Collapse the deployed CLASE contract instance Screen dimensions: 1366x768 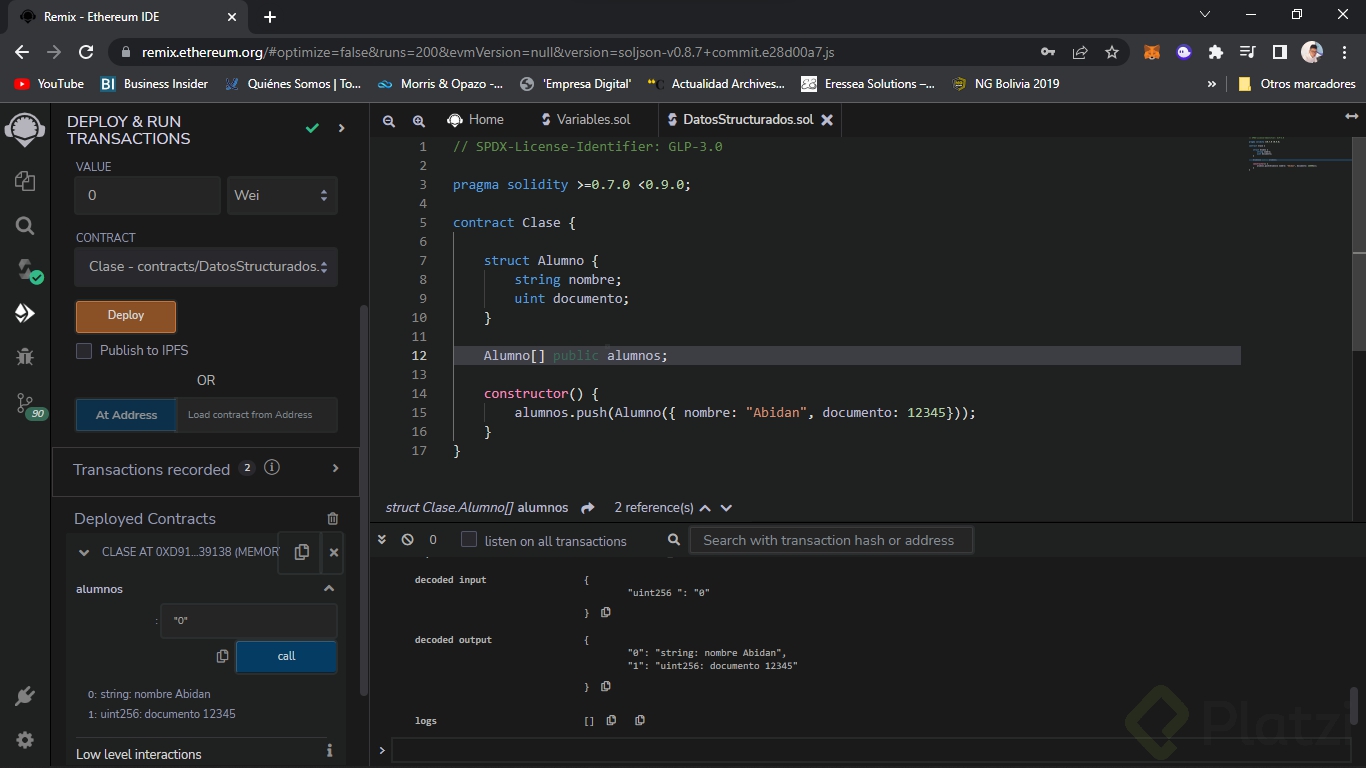point(84,552)
